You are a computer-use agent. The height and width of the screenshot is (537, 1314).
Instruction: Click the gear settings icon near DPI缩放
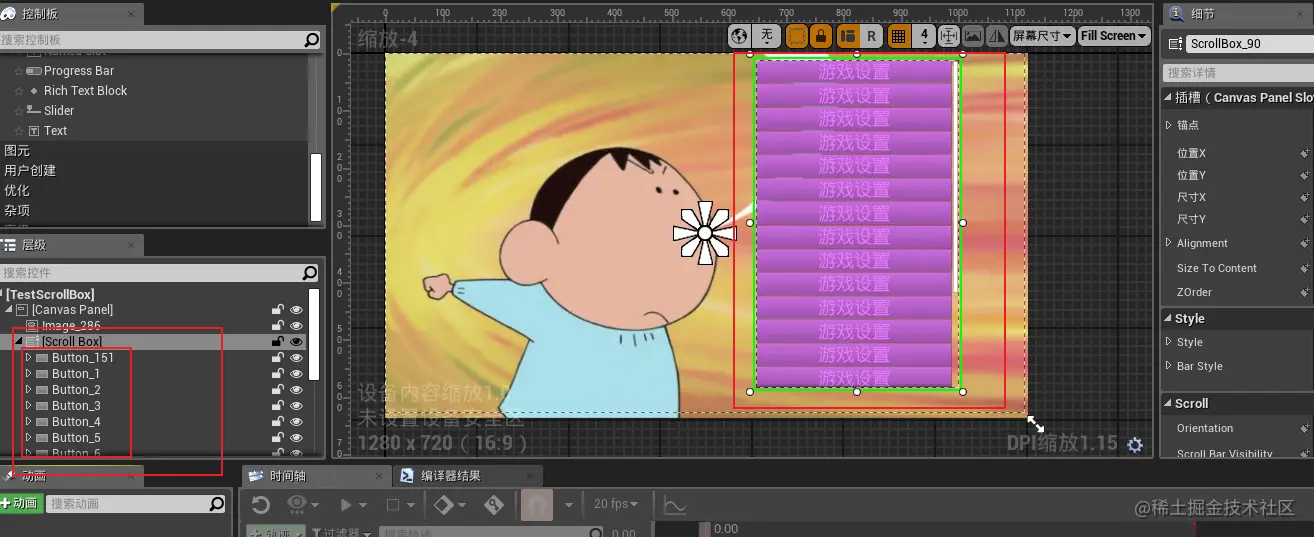(x=1135, y=445)
